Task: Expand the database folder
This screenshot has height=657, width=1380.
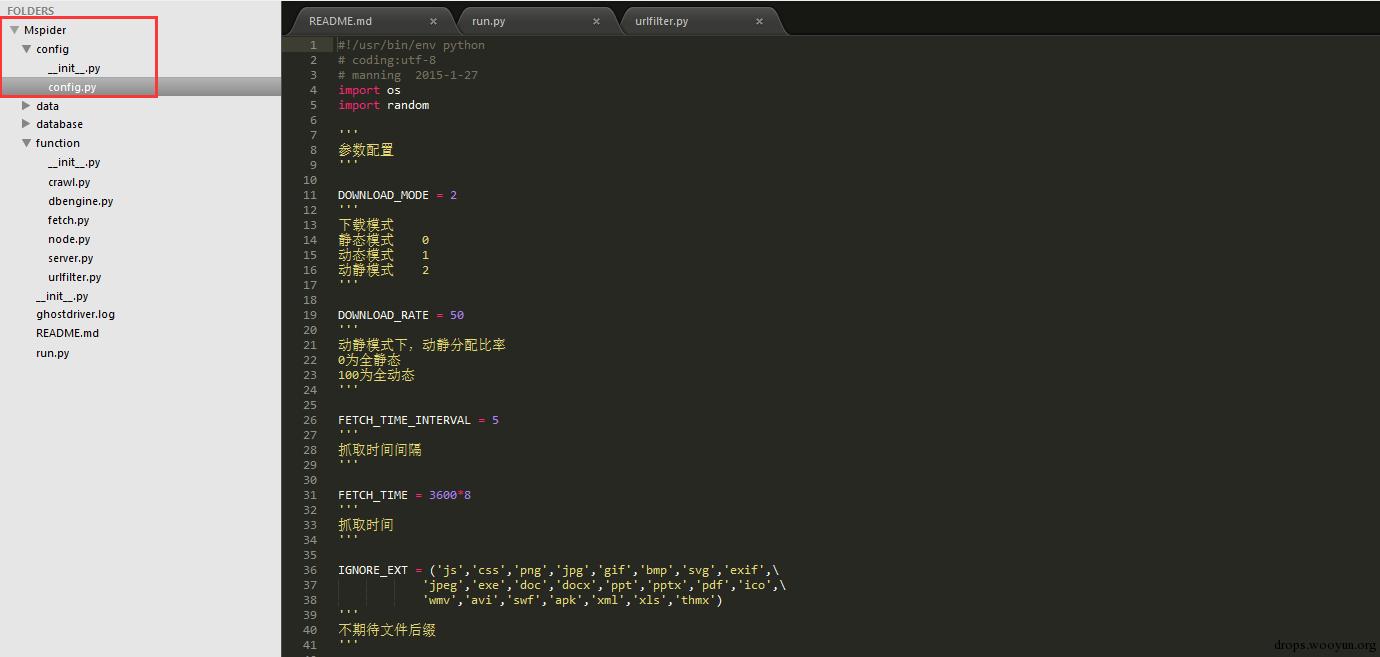Action: pos(27,125)
